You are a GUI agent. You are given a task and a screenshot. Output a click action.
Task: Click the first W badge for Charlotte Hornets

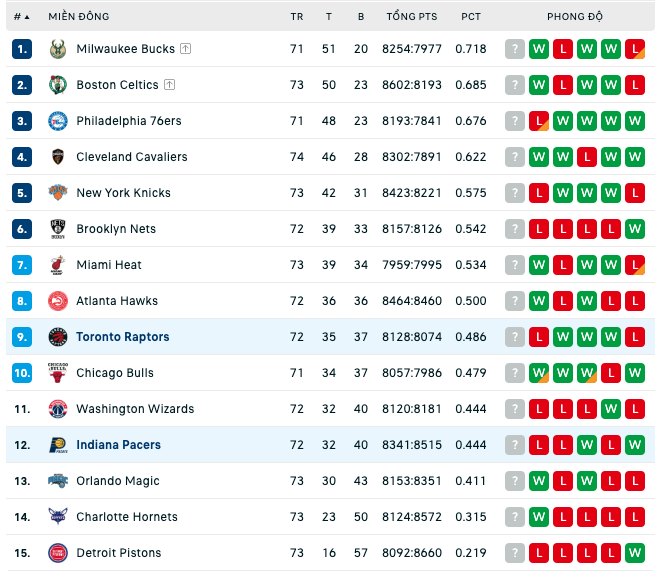point(539,517)
